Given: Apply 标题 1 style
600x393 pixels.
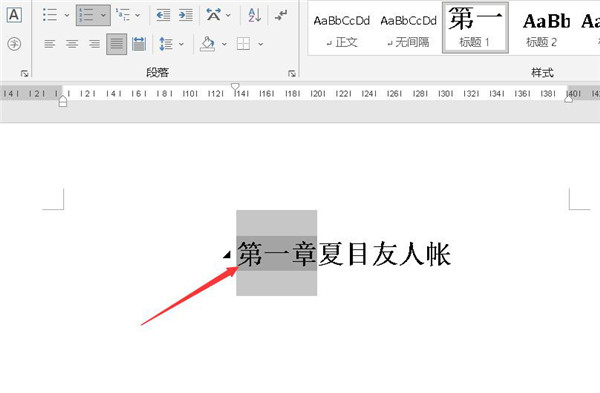Looking at the screenshot, I should [x=475, y=28].
